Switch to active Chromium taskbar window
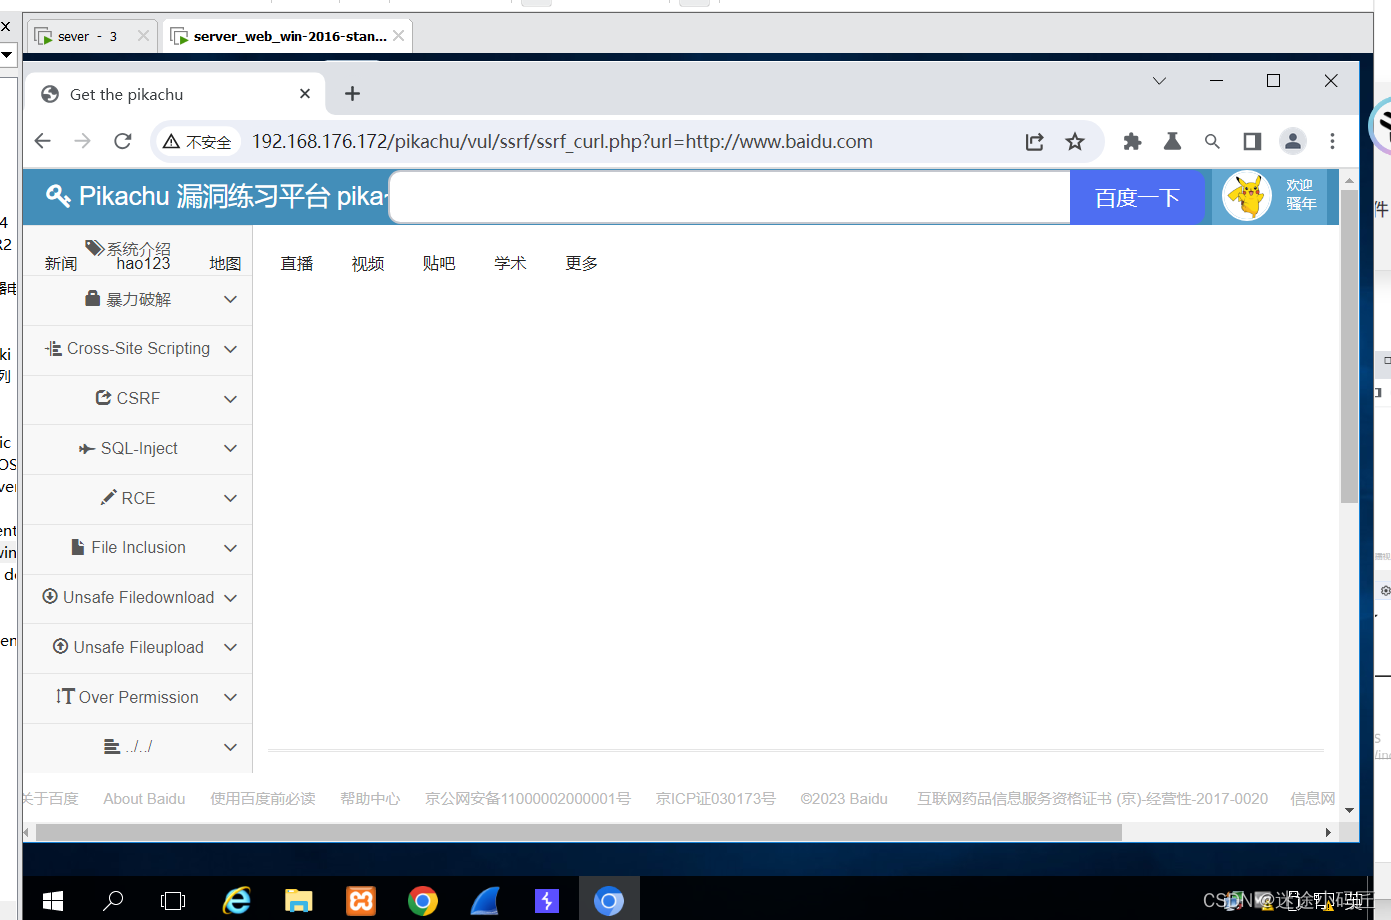This screenshot has width=1391, height=920. tap(609, 901)
